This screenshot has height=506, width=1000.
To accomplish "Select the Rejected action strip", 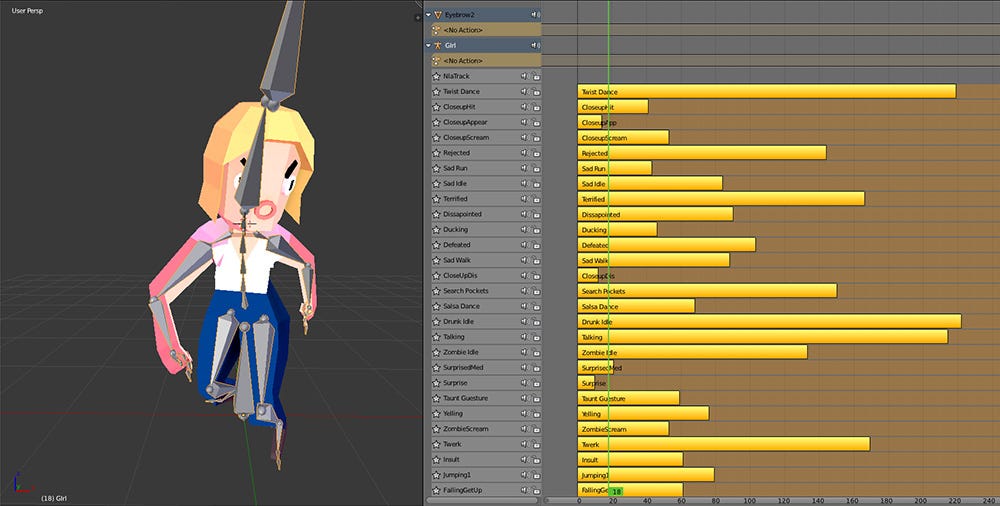I will 702,153.
